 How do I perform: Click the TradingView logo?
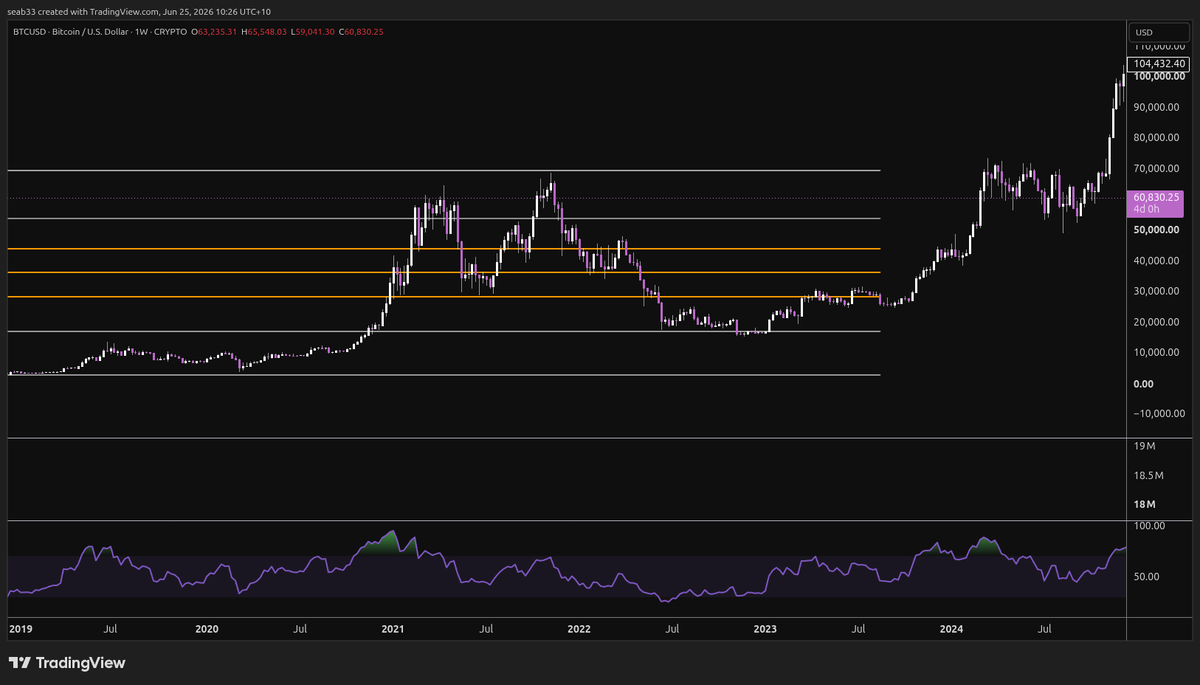tap(67, 663)
